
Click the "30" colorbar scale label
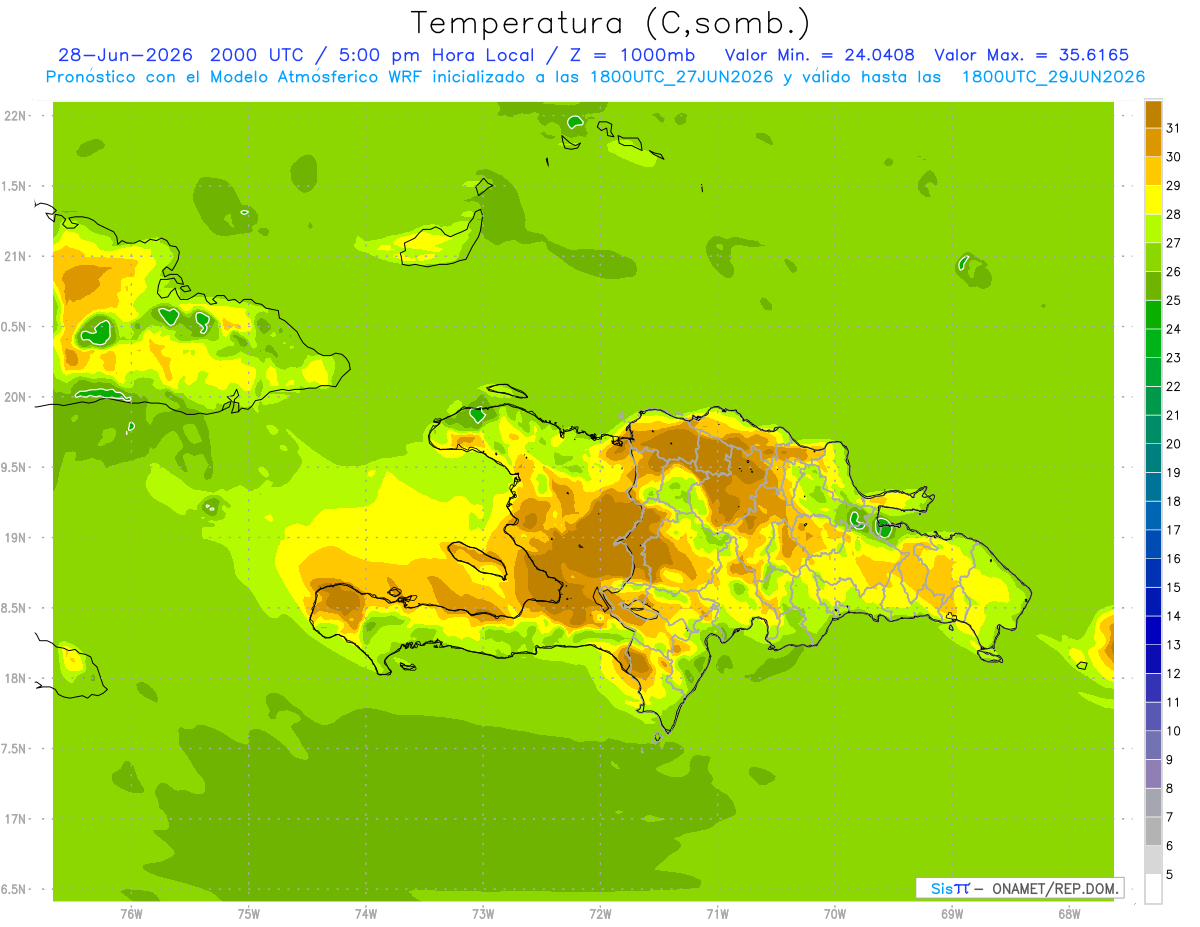click(x=1174, y=157)
